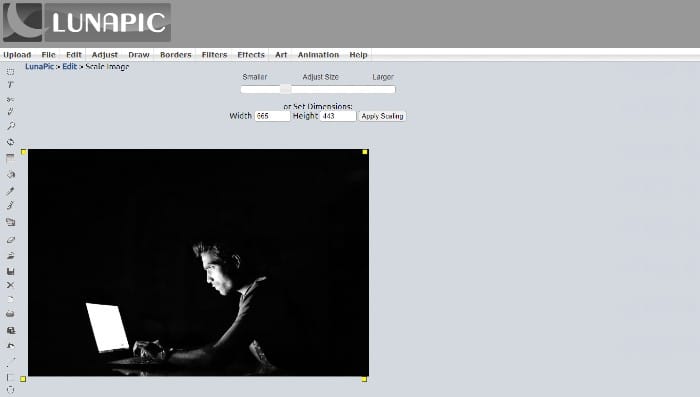Click the Adjust Size slider handle
Screen dimensions: 700x397
point(285,89)
